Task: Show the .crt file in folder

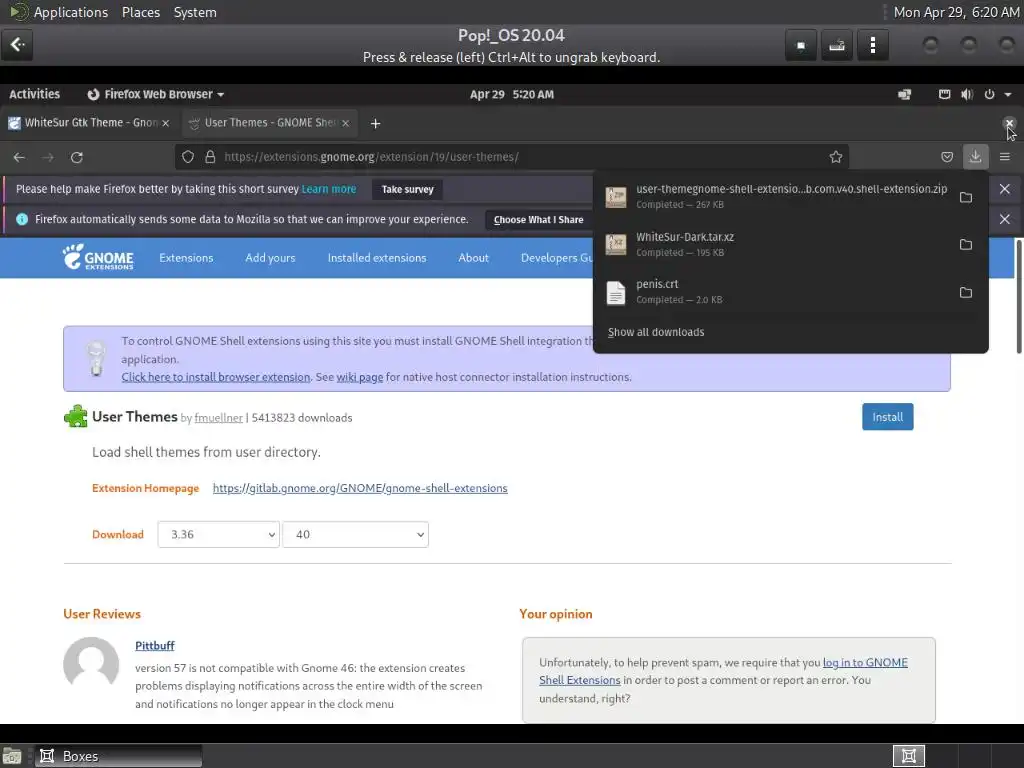Action: 966,293
